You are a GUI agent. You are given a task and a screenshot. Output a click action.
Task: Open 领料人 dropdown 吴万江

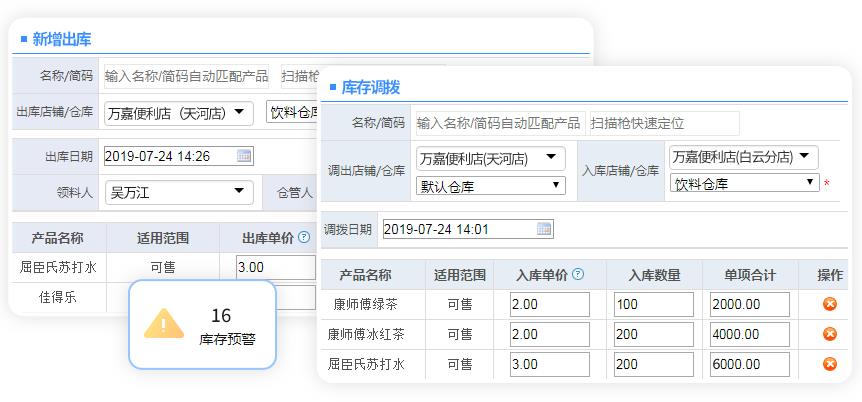click(x=179, y=192)
